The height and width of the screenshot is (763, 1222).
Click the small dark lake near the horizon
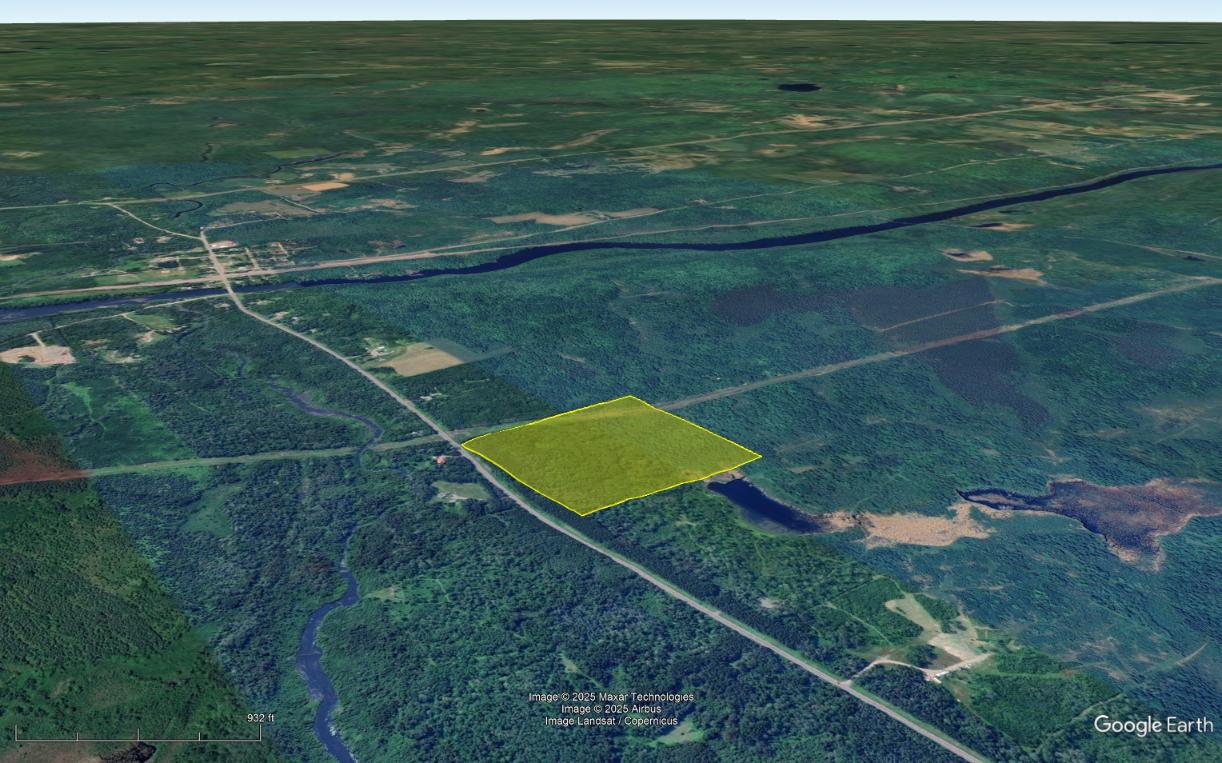click(798, 87)
